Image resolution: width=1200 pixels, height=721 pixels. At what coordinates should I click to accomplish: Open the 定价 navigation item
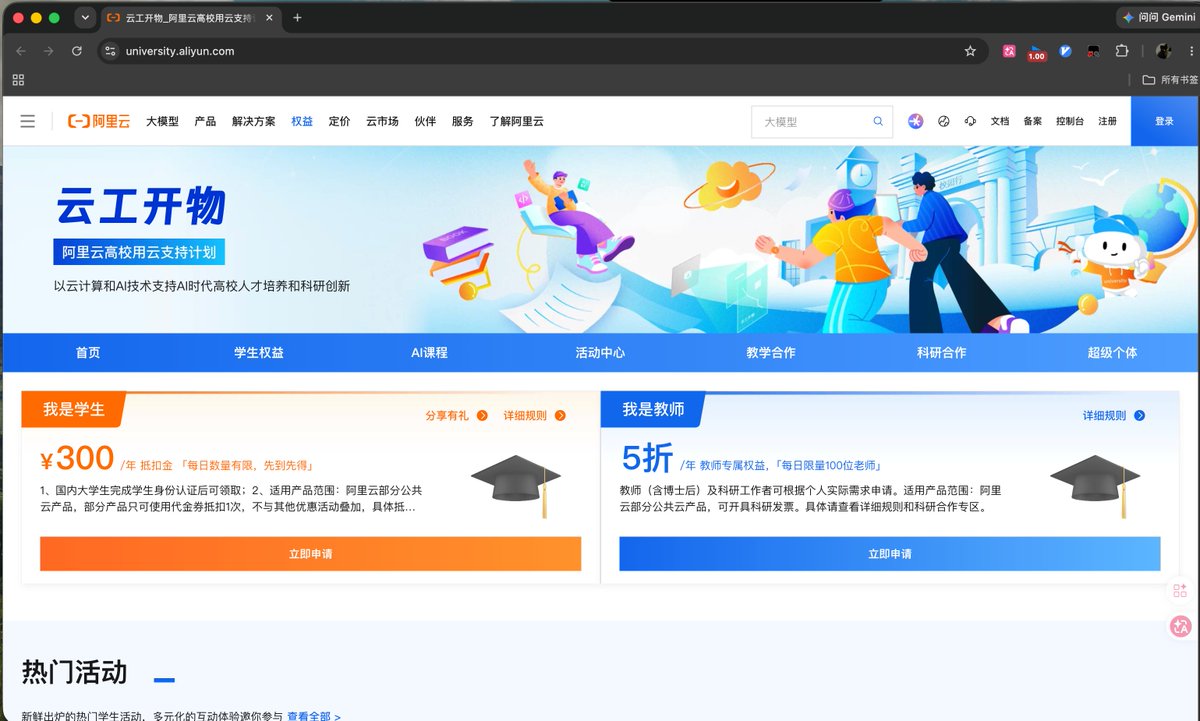339,121
